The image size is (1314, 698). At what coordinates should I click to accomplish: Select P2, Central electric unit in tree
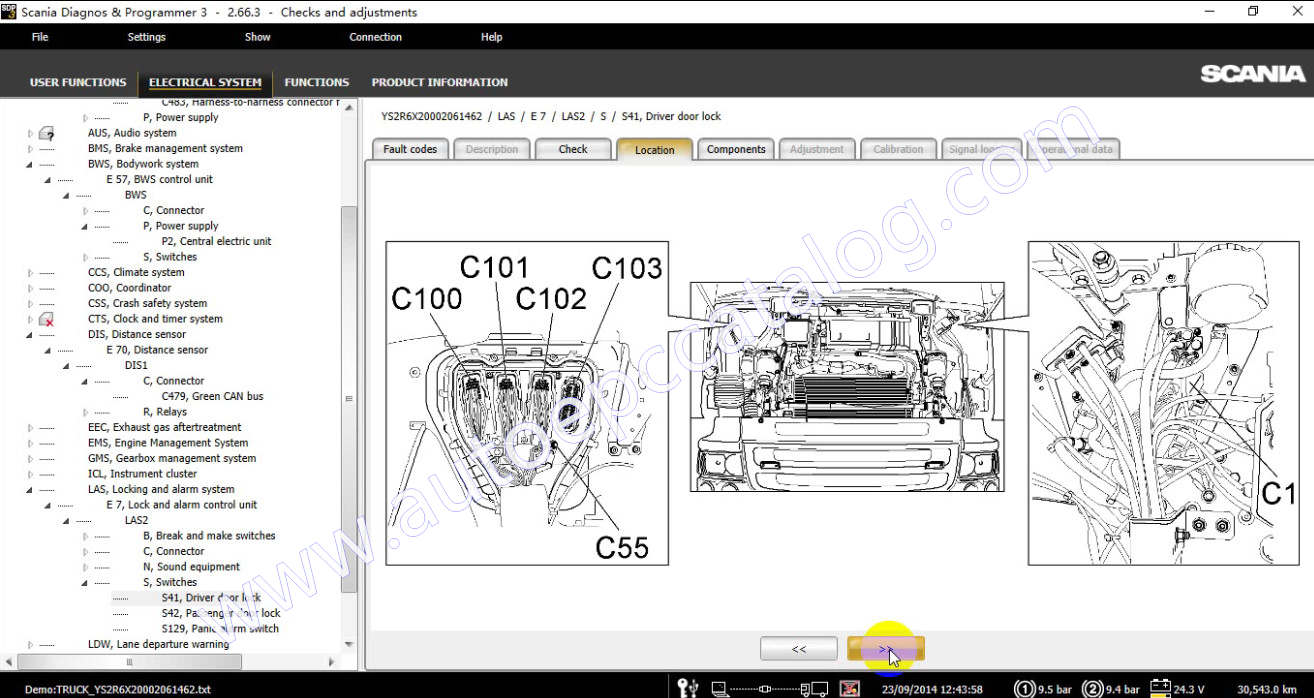pyautogui.click(x=216, y=242)
